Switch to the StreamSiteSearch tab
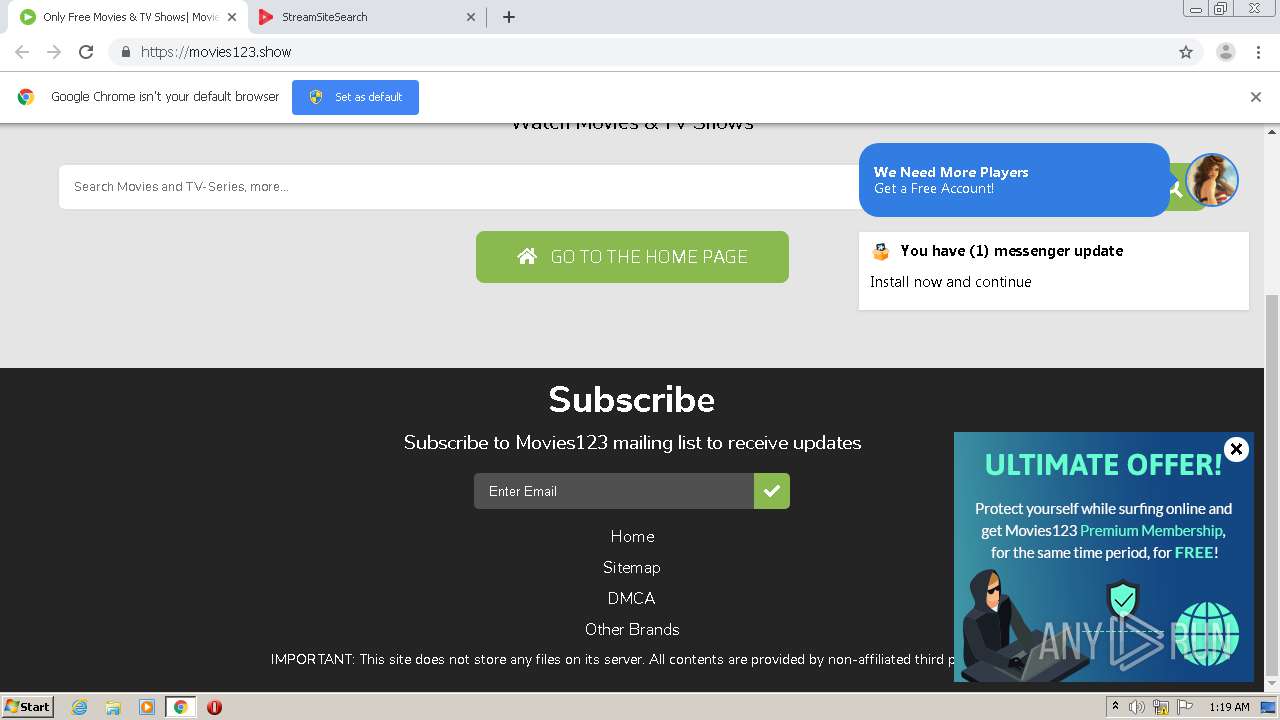 (x=366, y=17)
